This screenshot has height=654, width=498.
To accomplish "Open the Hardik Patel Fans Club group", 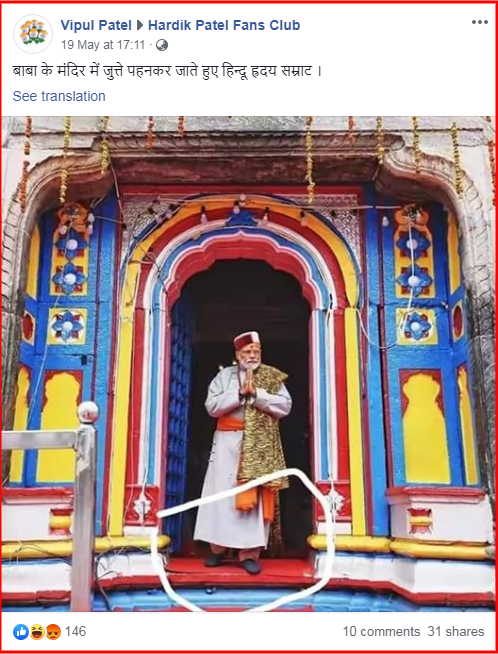I will pos(224,25).
